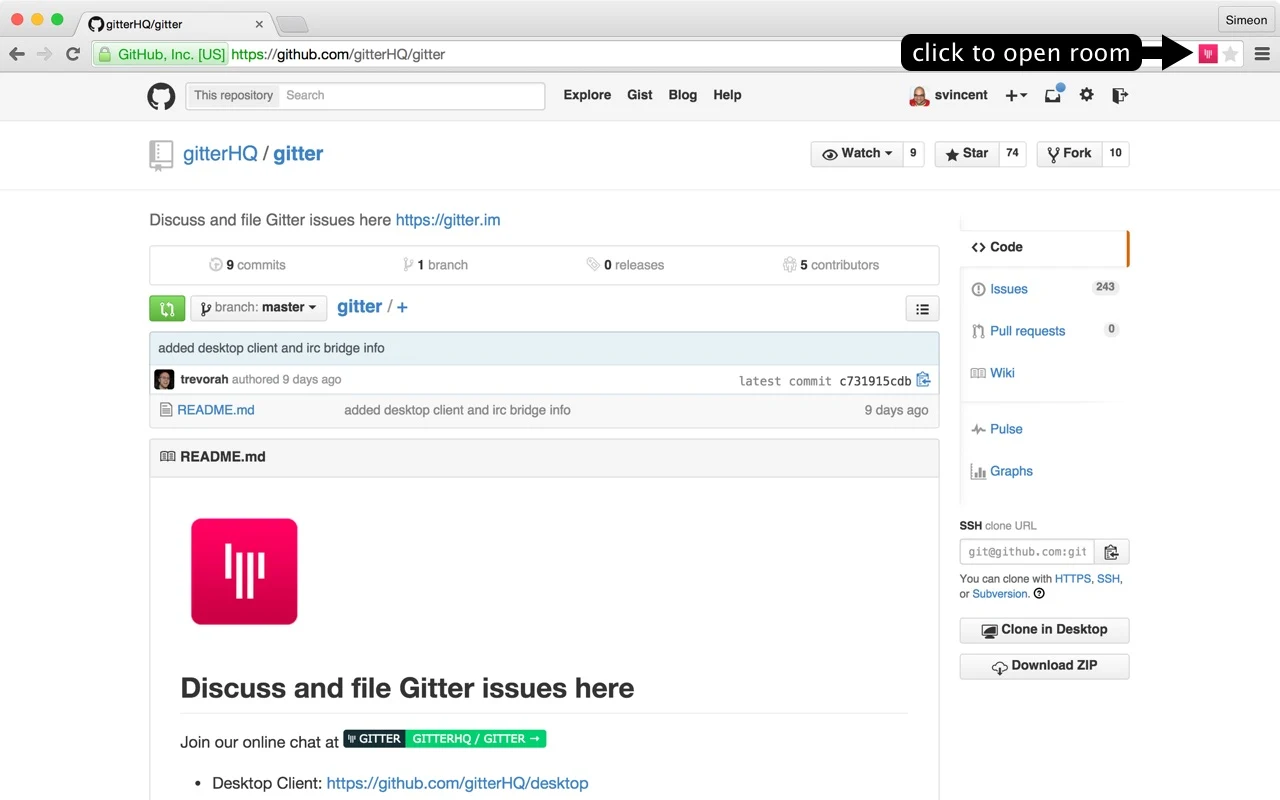This screenshot has height=800, width=1280.
Task: Go back with the browser back arrow
Action: click(17, 54)
